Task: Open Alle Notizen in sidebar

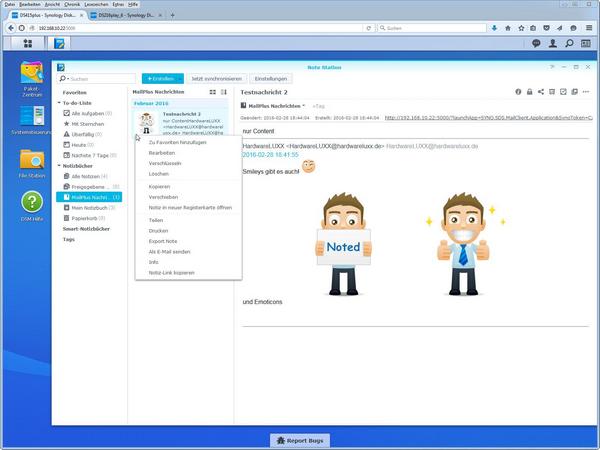Action: point(86,176)
